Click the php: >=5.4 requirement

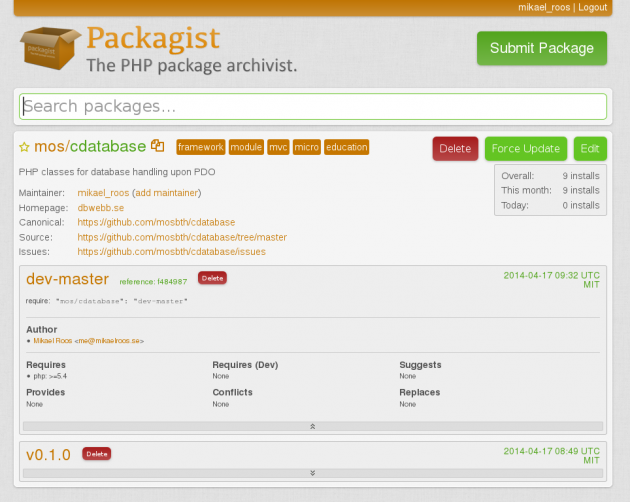[x=50, y=376]
